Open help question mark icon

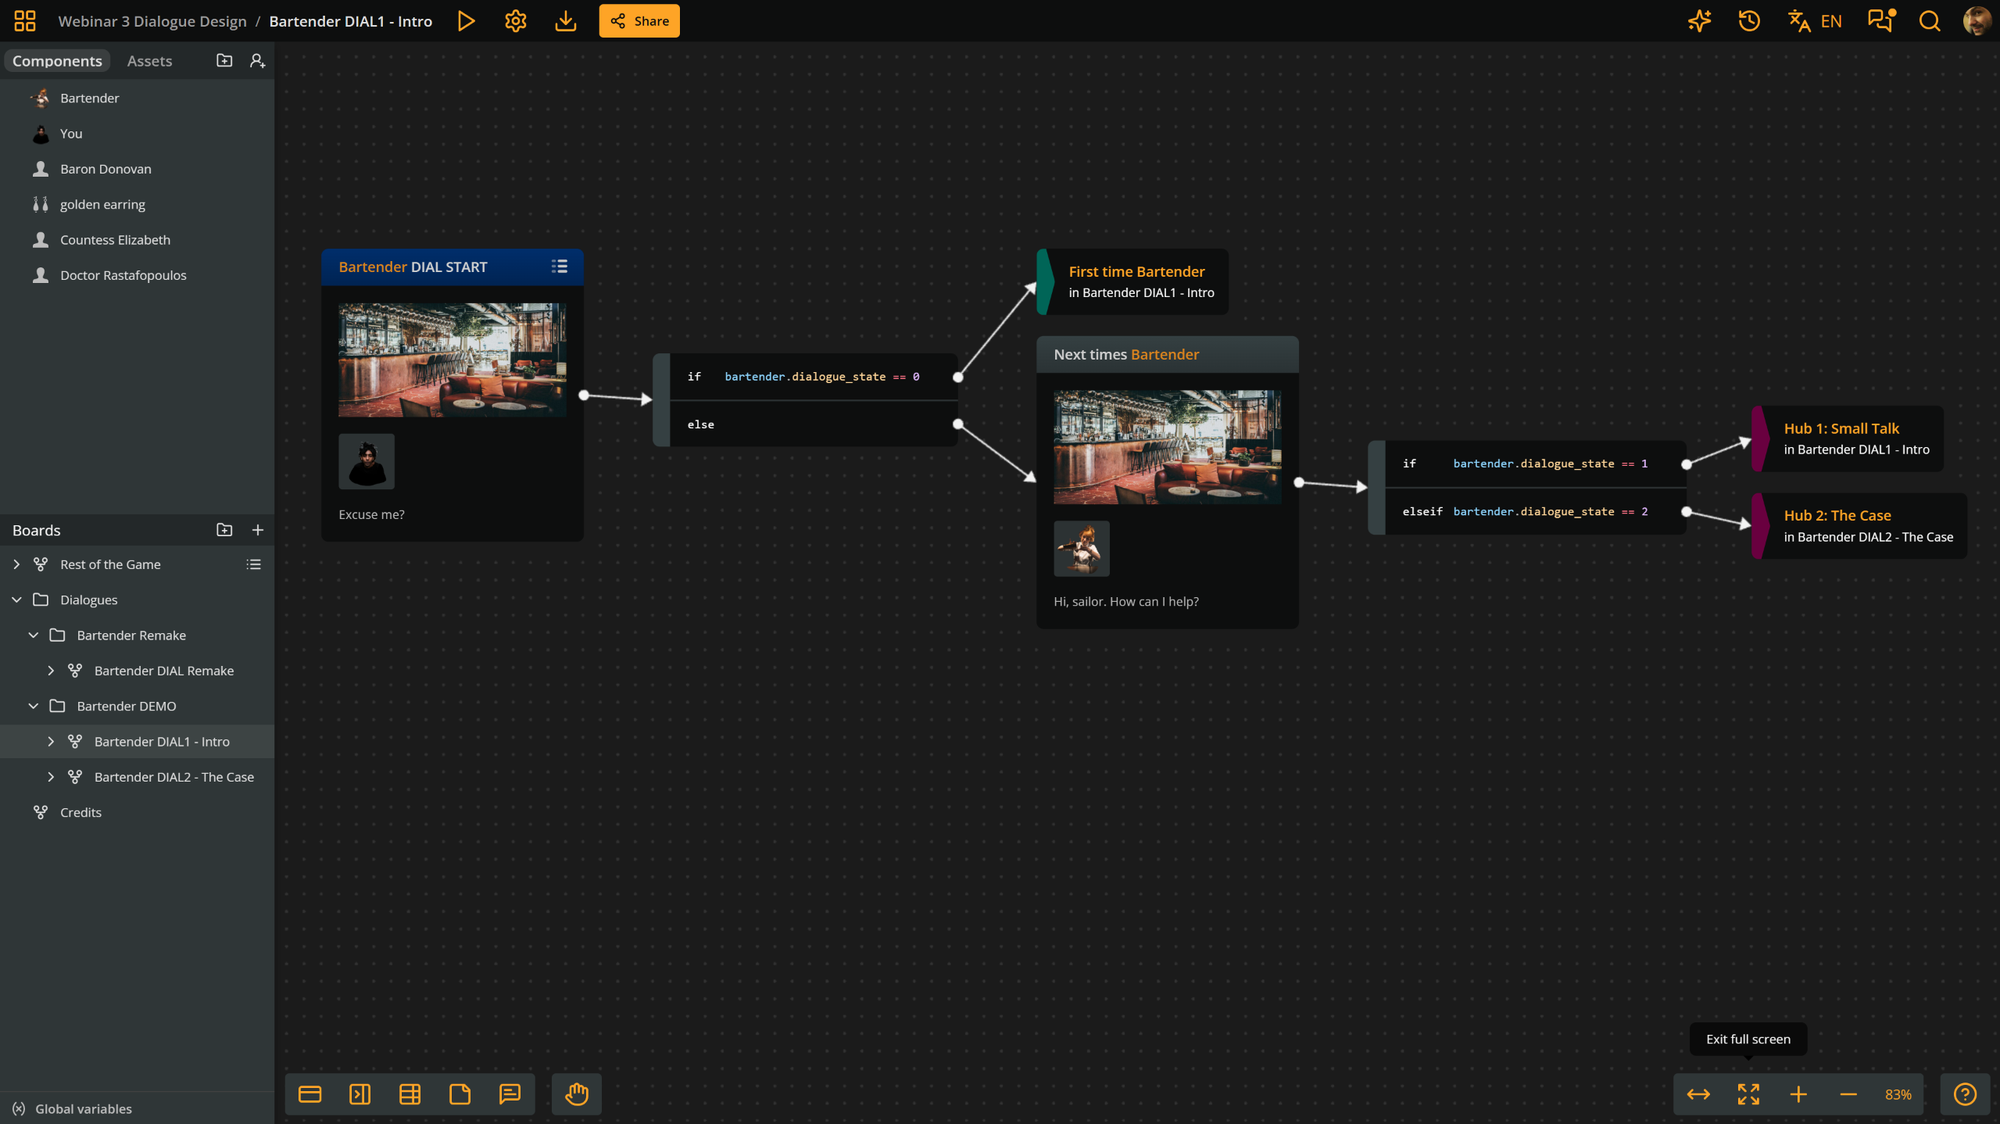(x=1965, y=1094)
